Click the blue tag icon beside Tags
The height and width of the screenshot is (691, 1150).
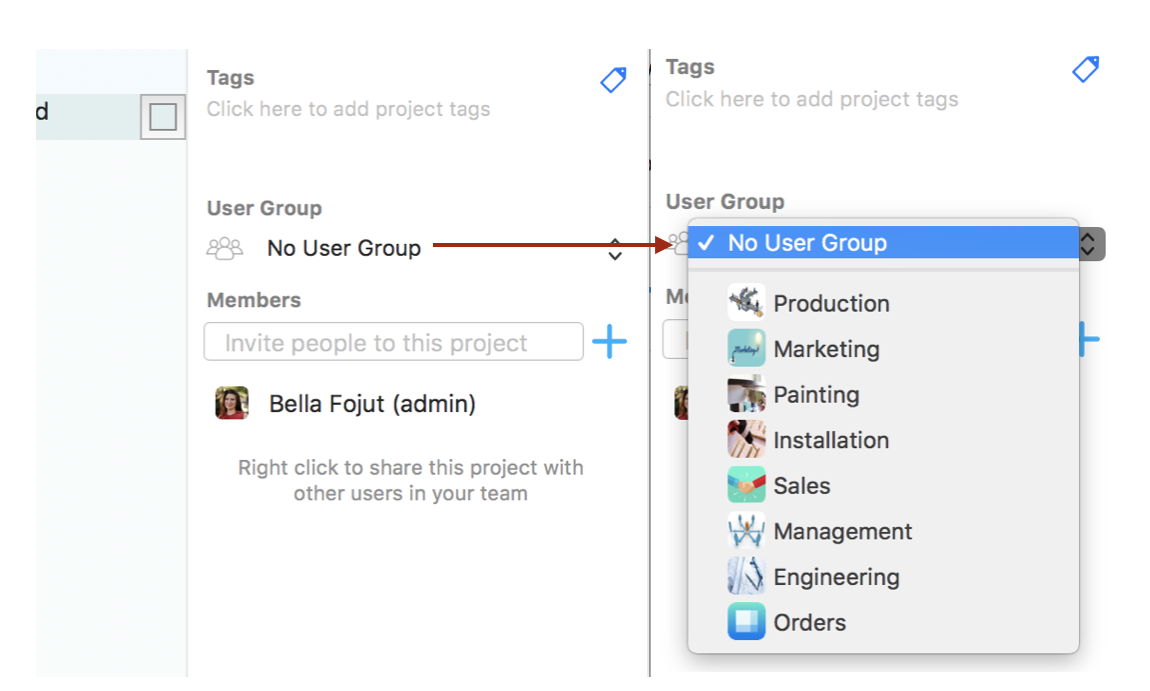pos(613,79)
